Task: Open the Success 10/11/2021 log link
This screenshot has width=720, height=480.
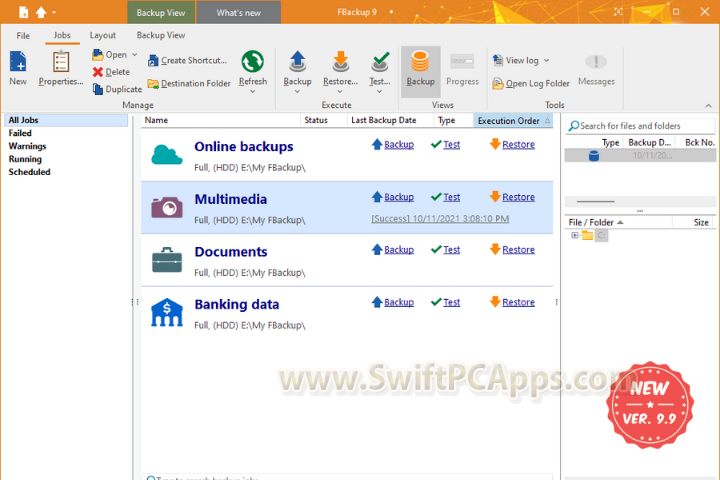Action: [440, 219]
